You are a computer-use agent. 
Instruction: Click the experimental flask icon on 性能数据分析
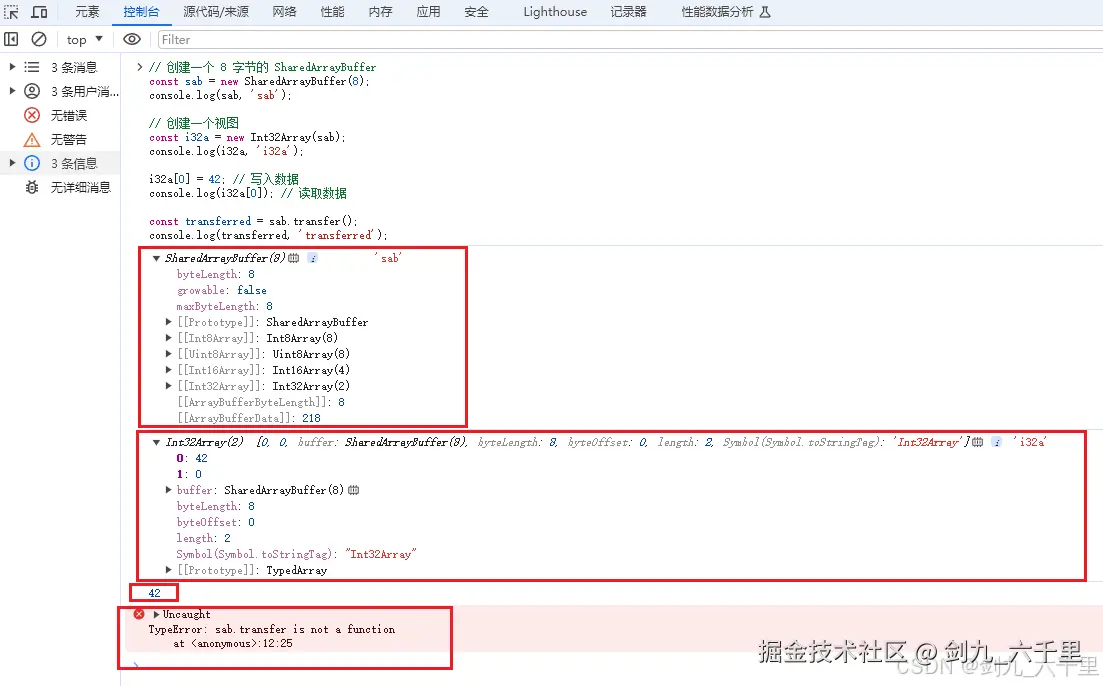[765, 12]
